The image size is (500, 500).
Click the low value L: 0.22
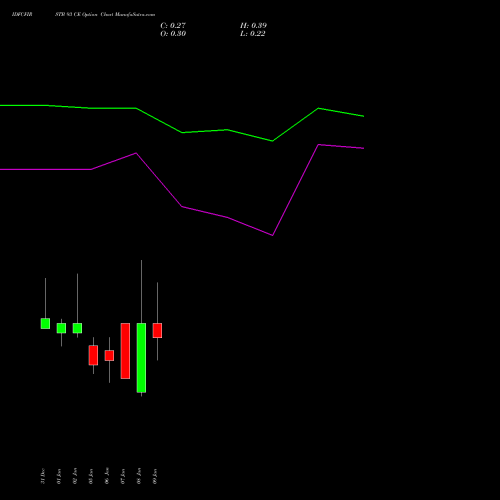tap(253, 33)
